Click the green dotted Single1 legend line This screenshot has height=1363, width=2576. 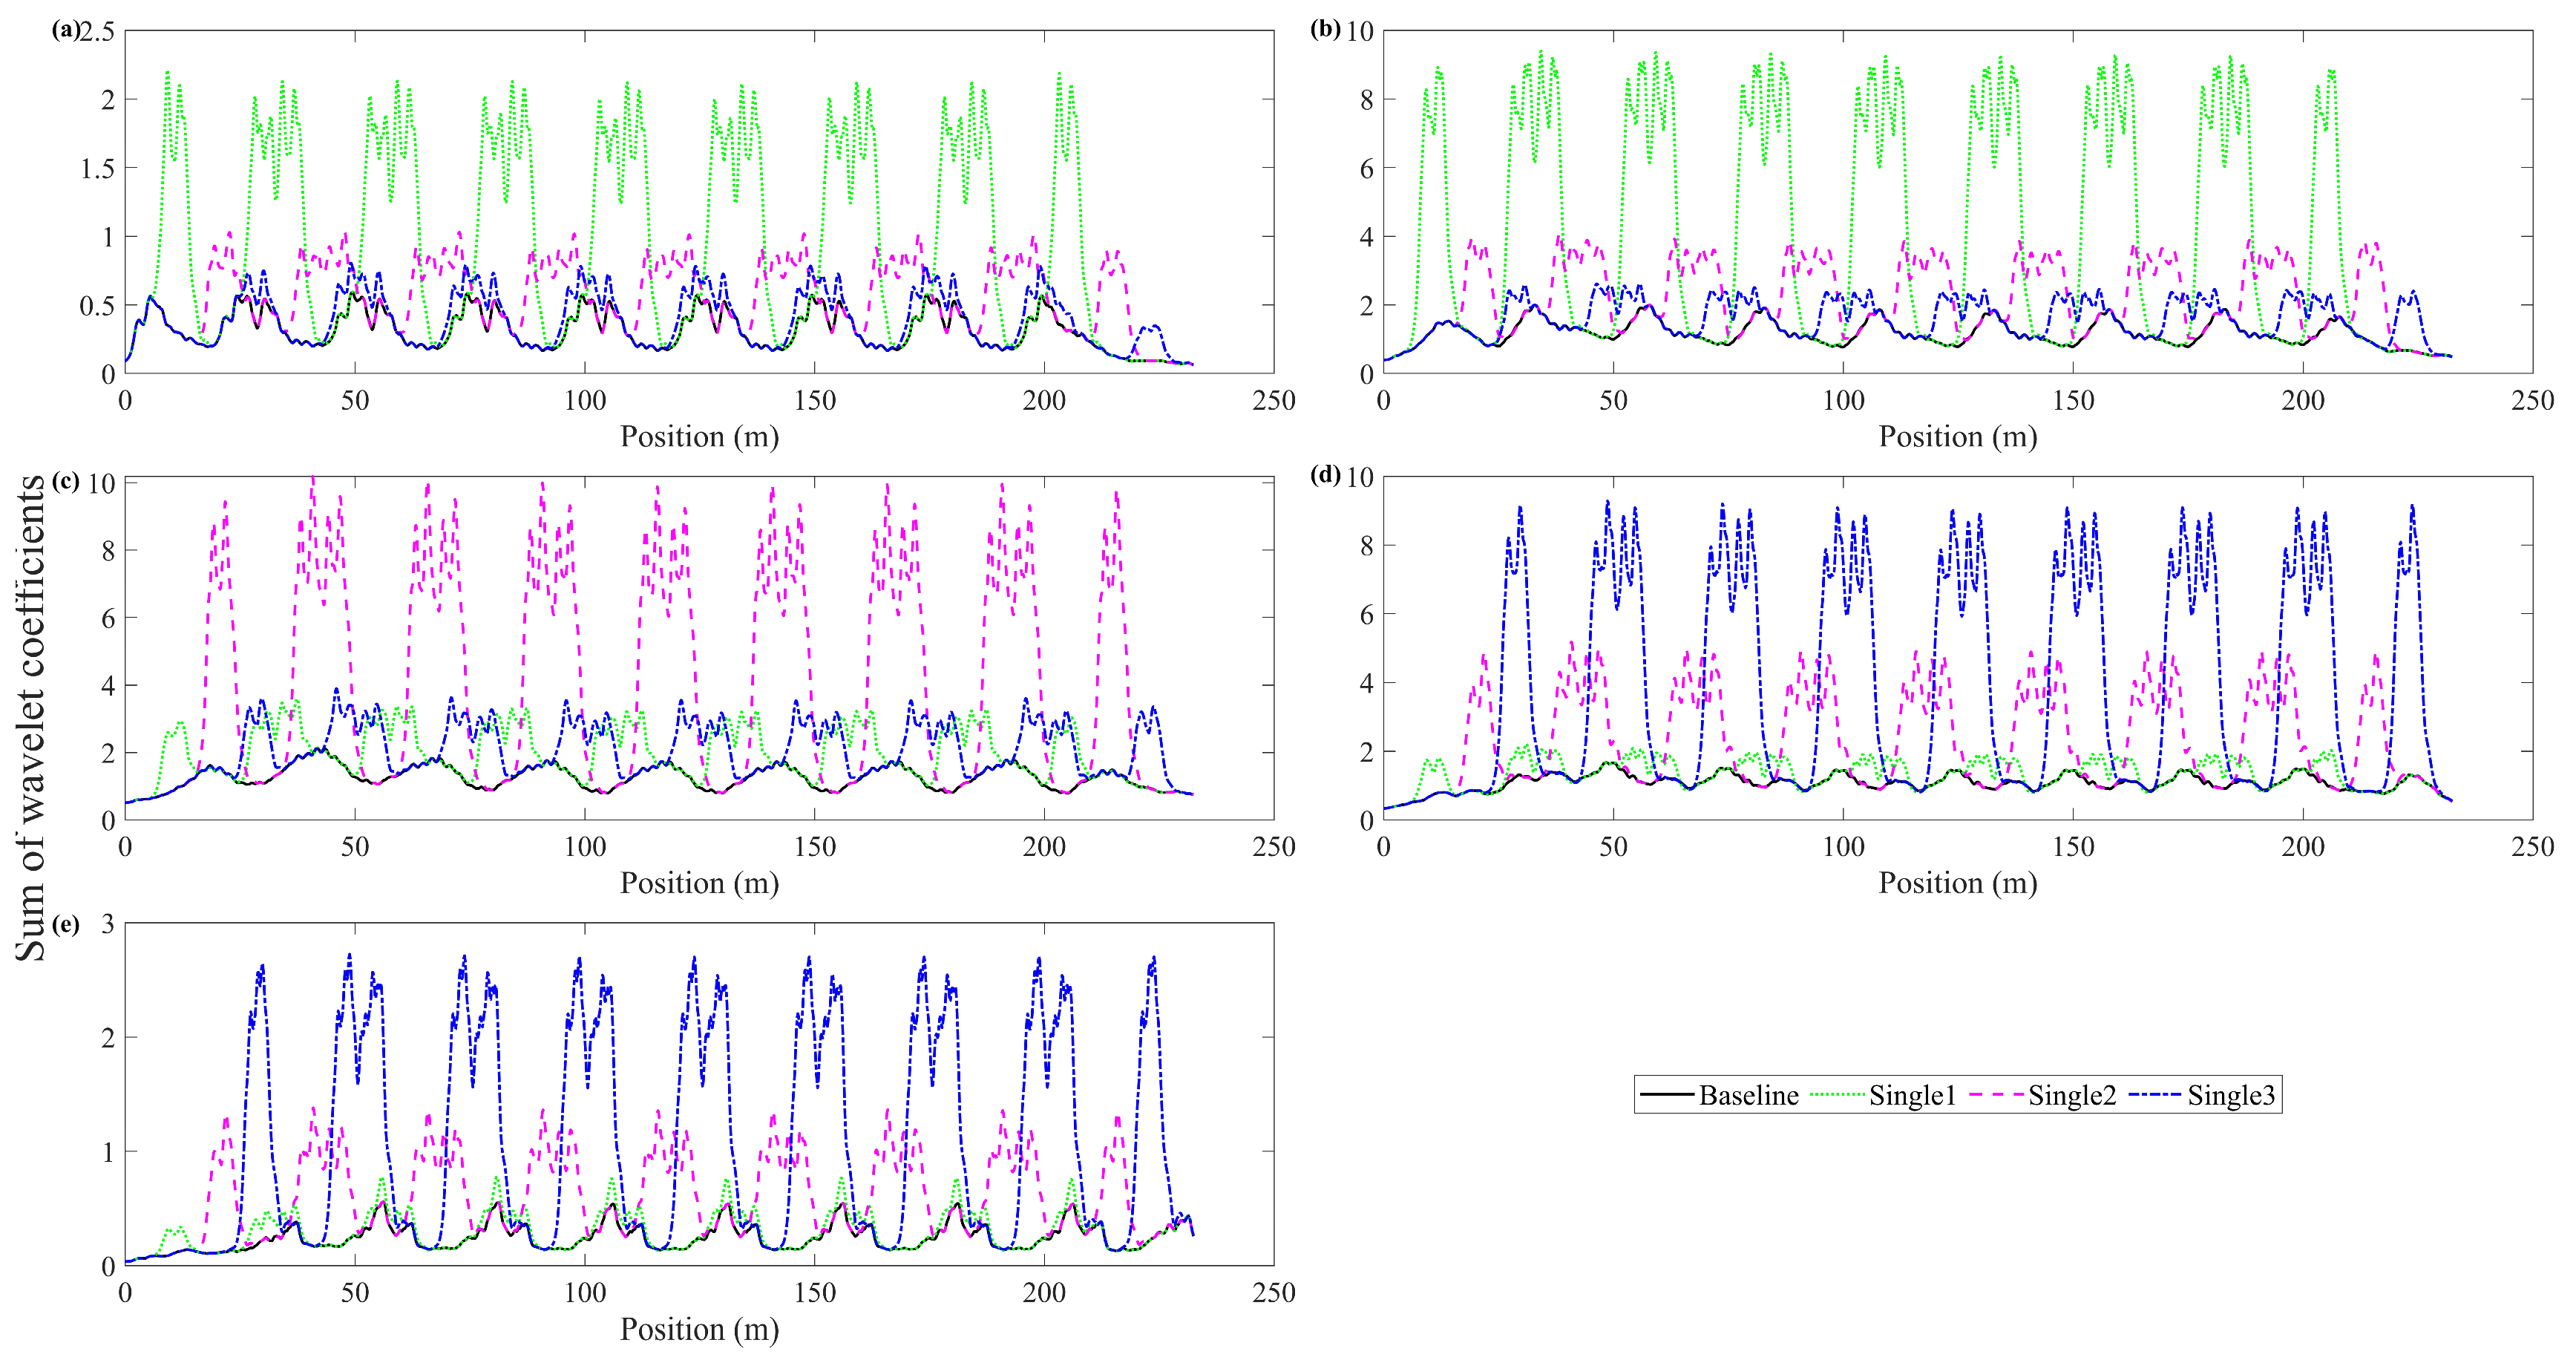pos(1838,1095)
